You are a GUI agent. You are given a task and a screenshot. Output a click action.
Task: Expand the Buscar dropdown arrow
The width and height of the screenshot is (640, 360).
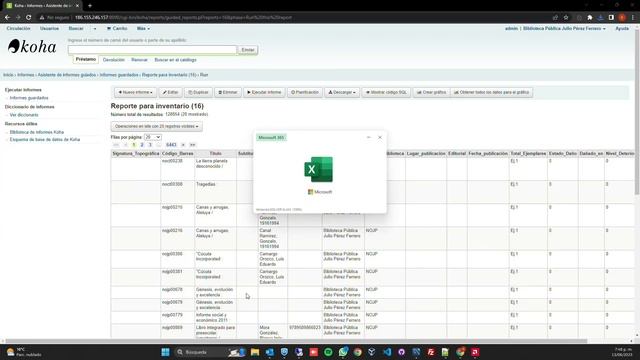[95, 29]
